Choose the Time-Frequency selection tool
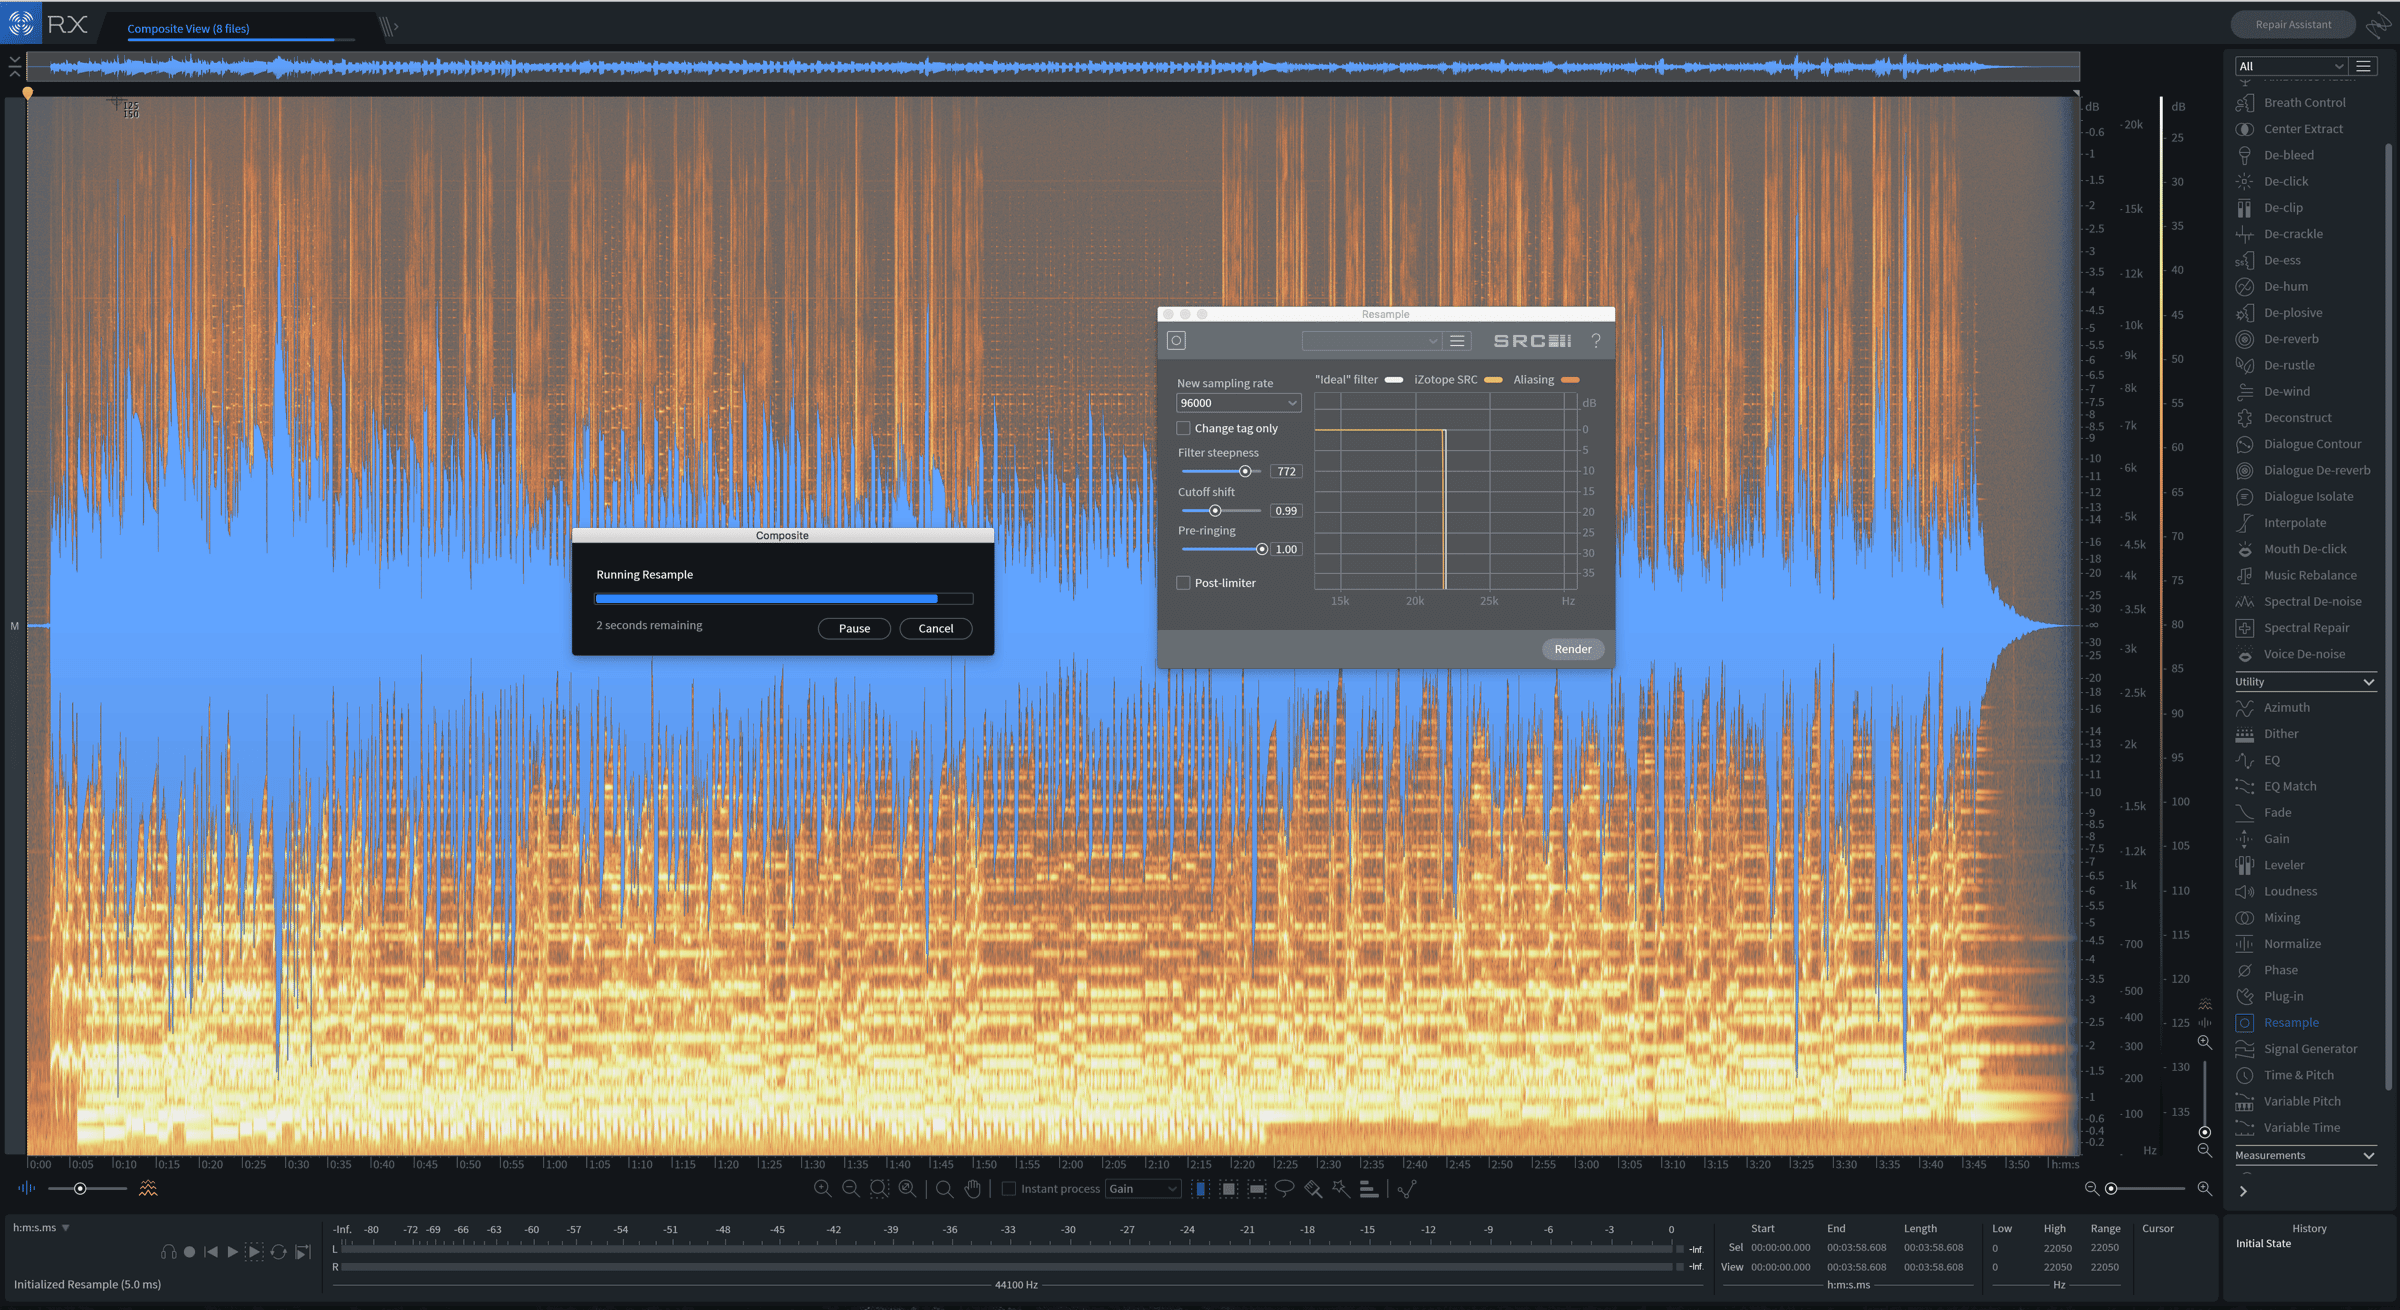The image size is (2400, 1310). click(1229, 1189)
